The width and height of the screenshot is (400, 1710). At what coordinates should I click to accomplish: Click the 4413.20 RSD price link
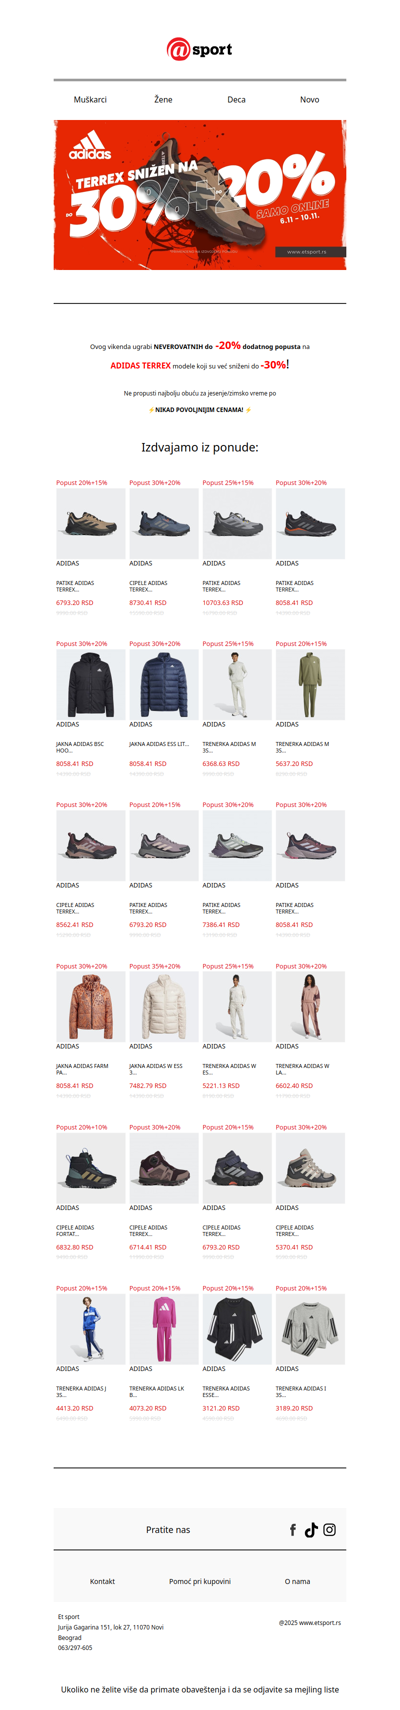click(x=75, y=1408)
